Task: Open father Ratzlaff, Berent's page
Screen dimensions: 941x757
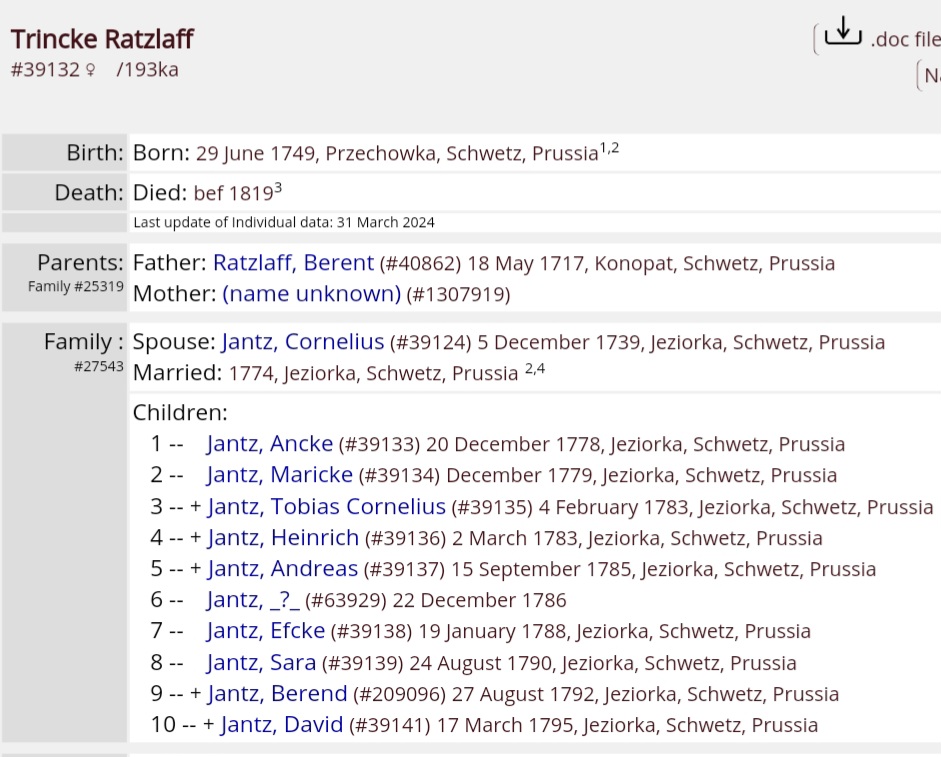Action: [x=293, y=263]
